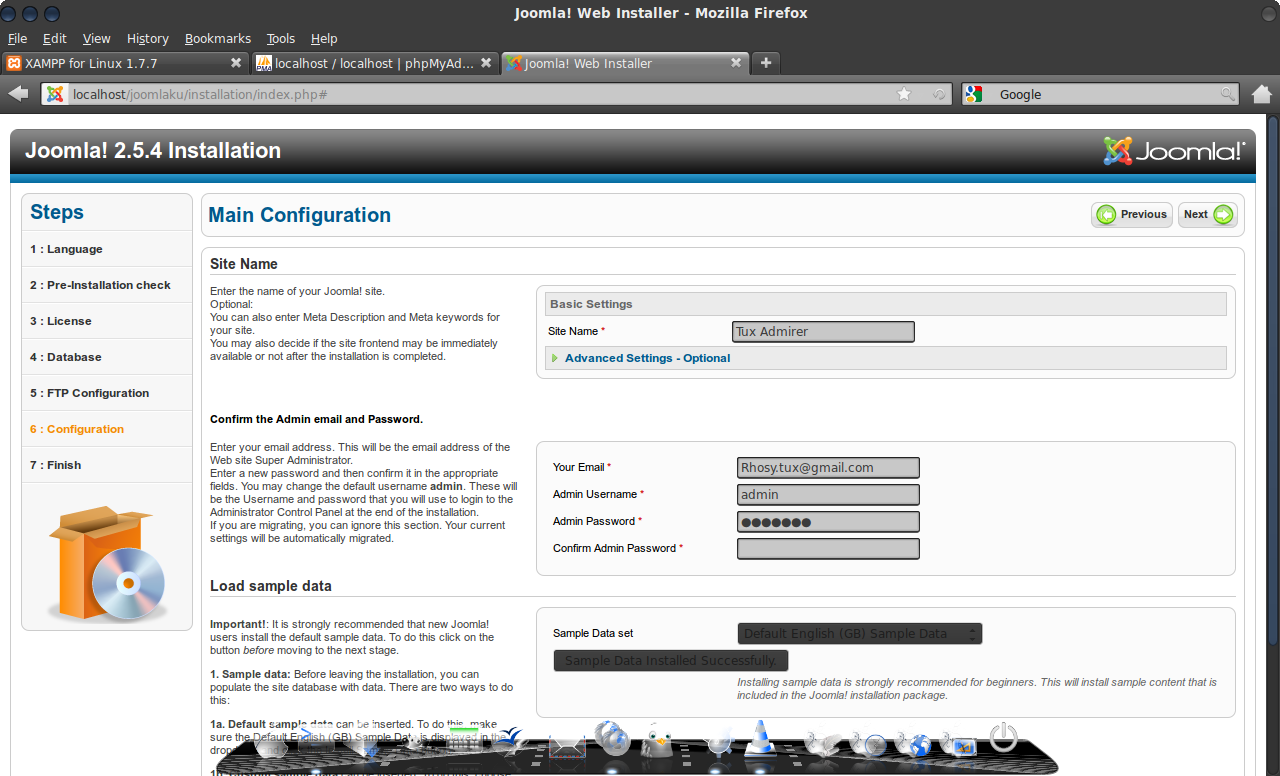
Task: Reload the page from the address bar
Action: coord(939,94)
